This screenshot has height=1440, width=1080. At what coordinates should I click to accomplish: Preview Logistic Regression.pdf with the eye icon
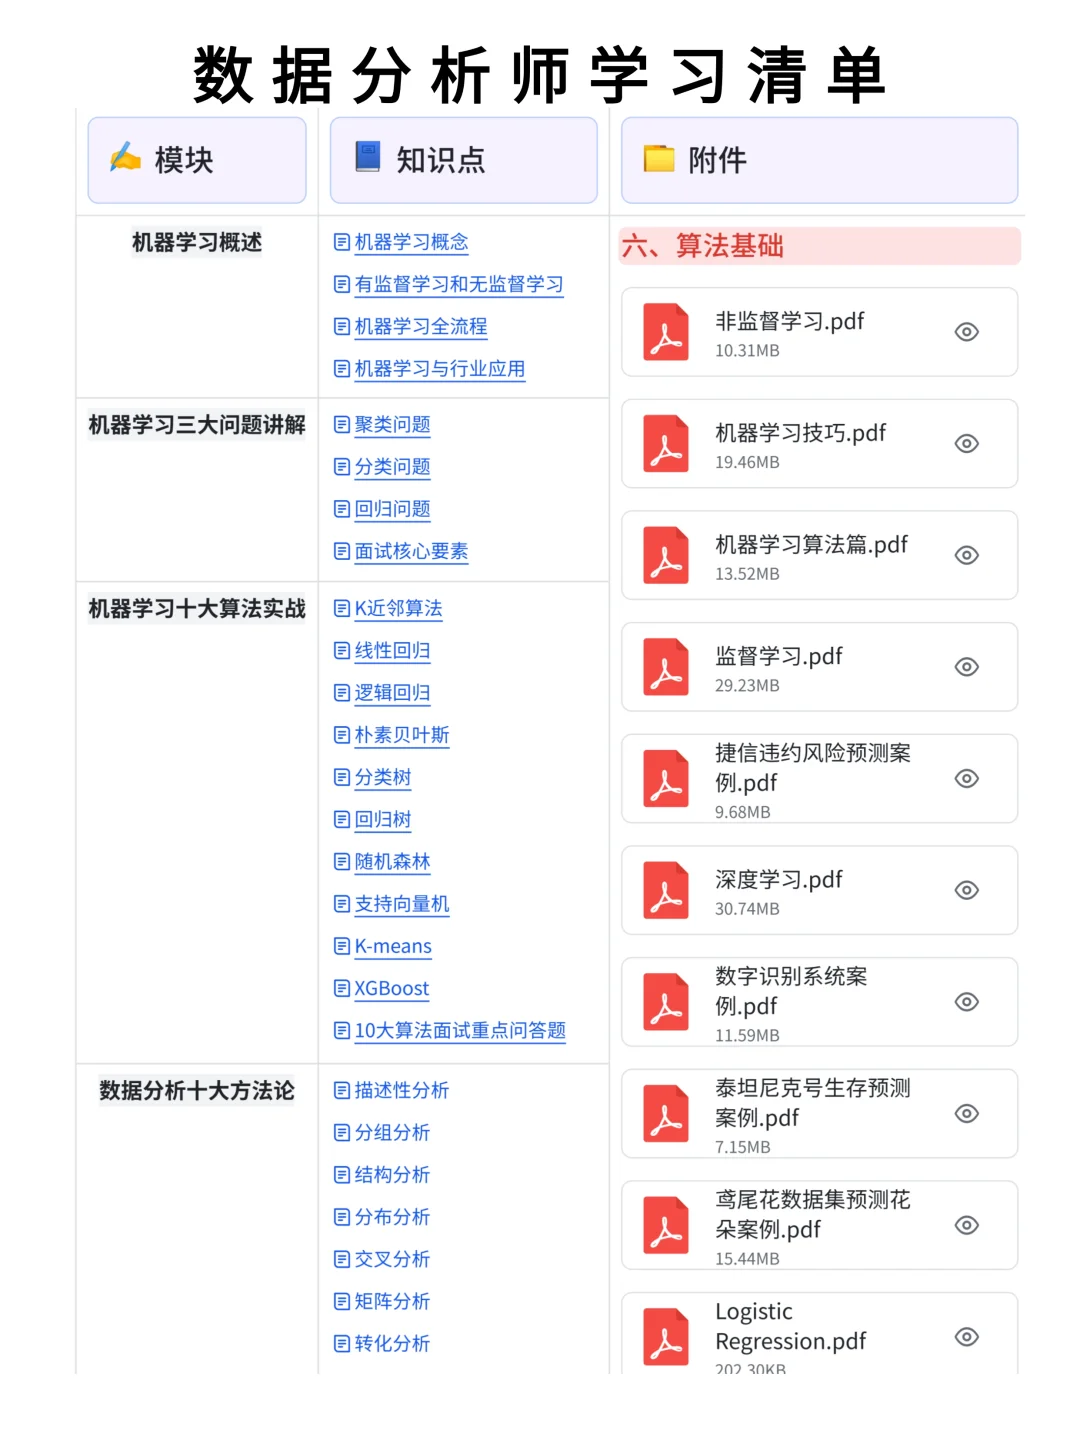coord(966,1336)
